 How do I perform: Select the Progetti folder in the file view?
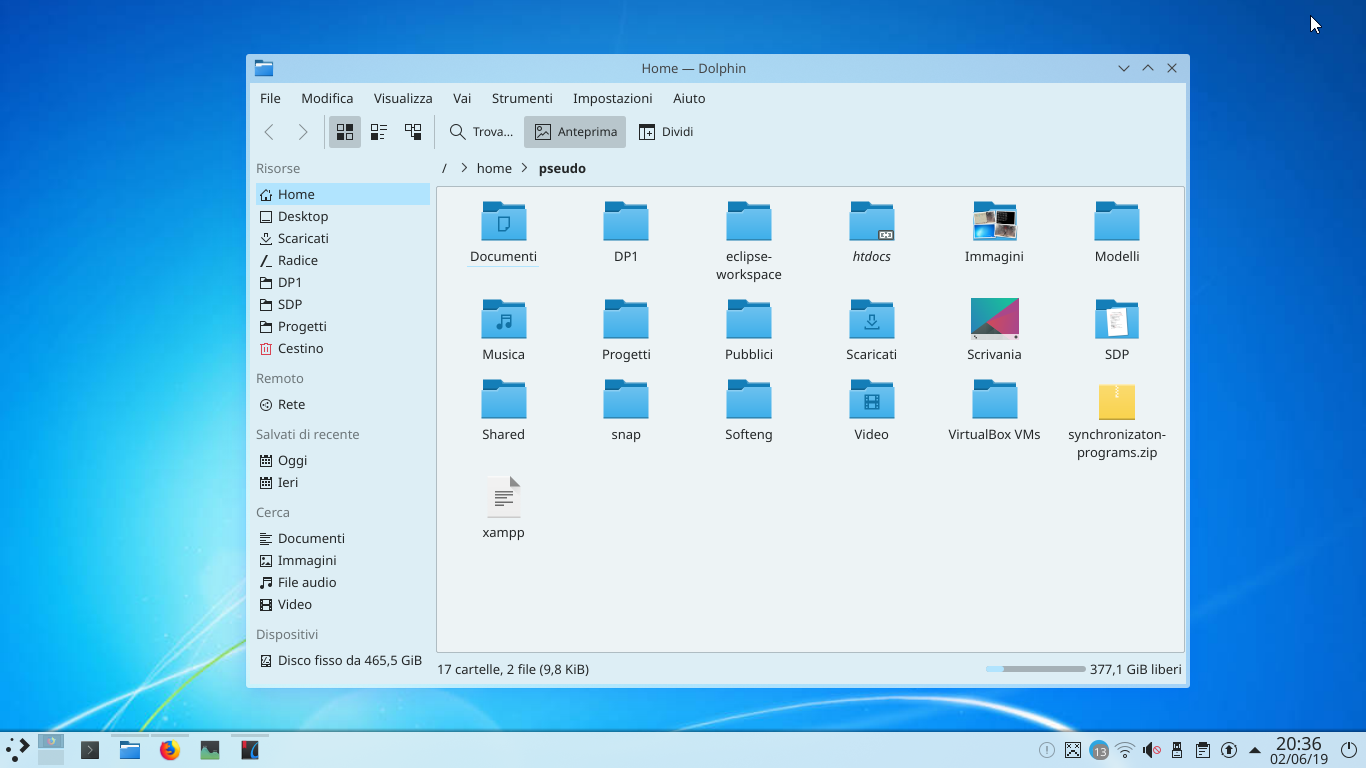(626, 319)
